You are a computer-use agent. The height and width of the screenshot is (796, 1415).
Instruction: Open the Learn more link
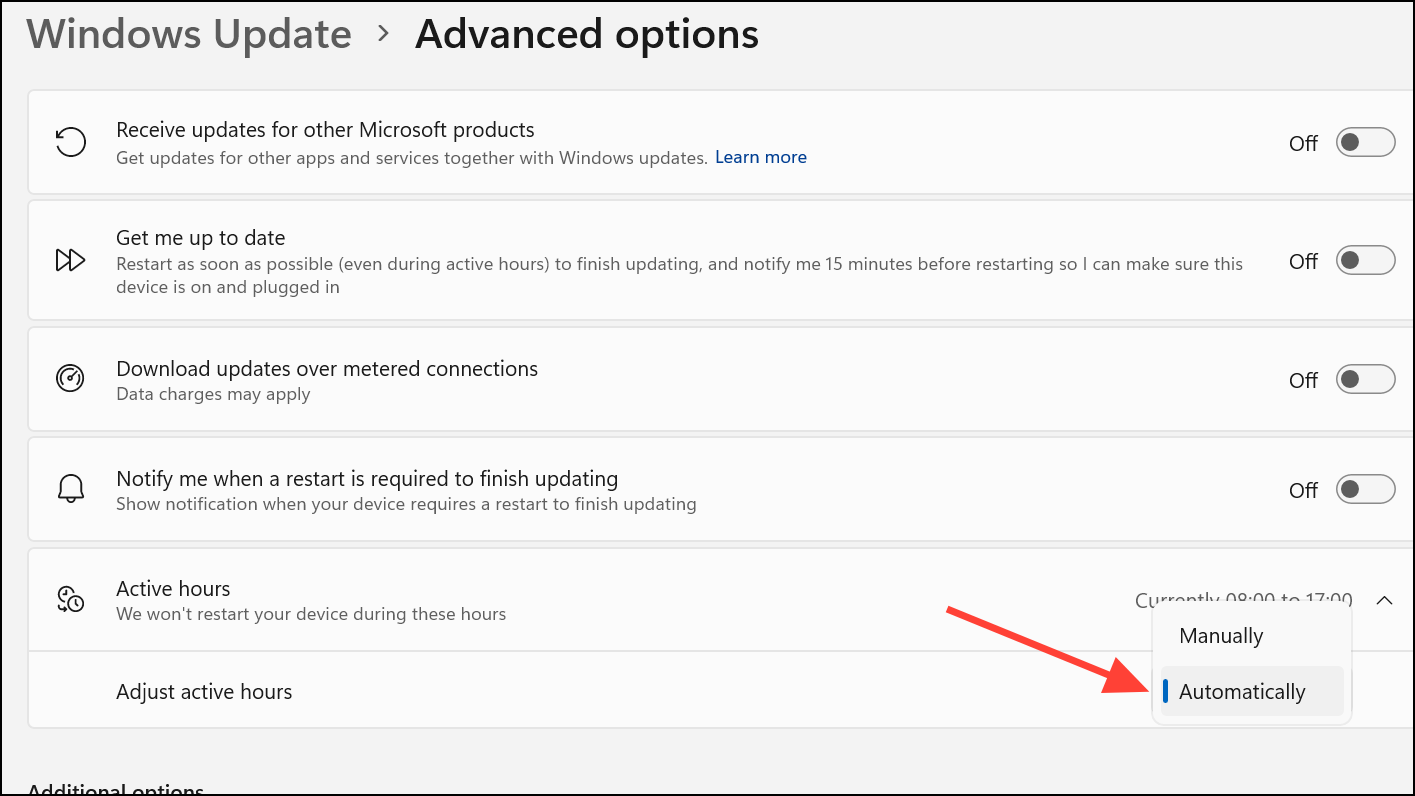[761, 157]
